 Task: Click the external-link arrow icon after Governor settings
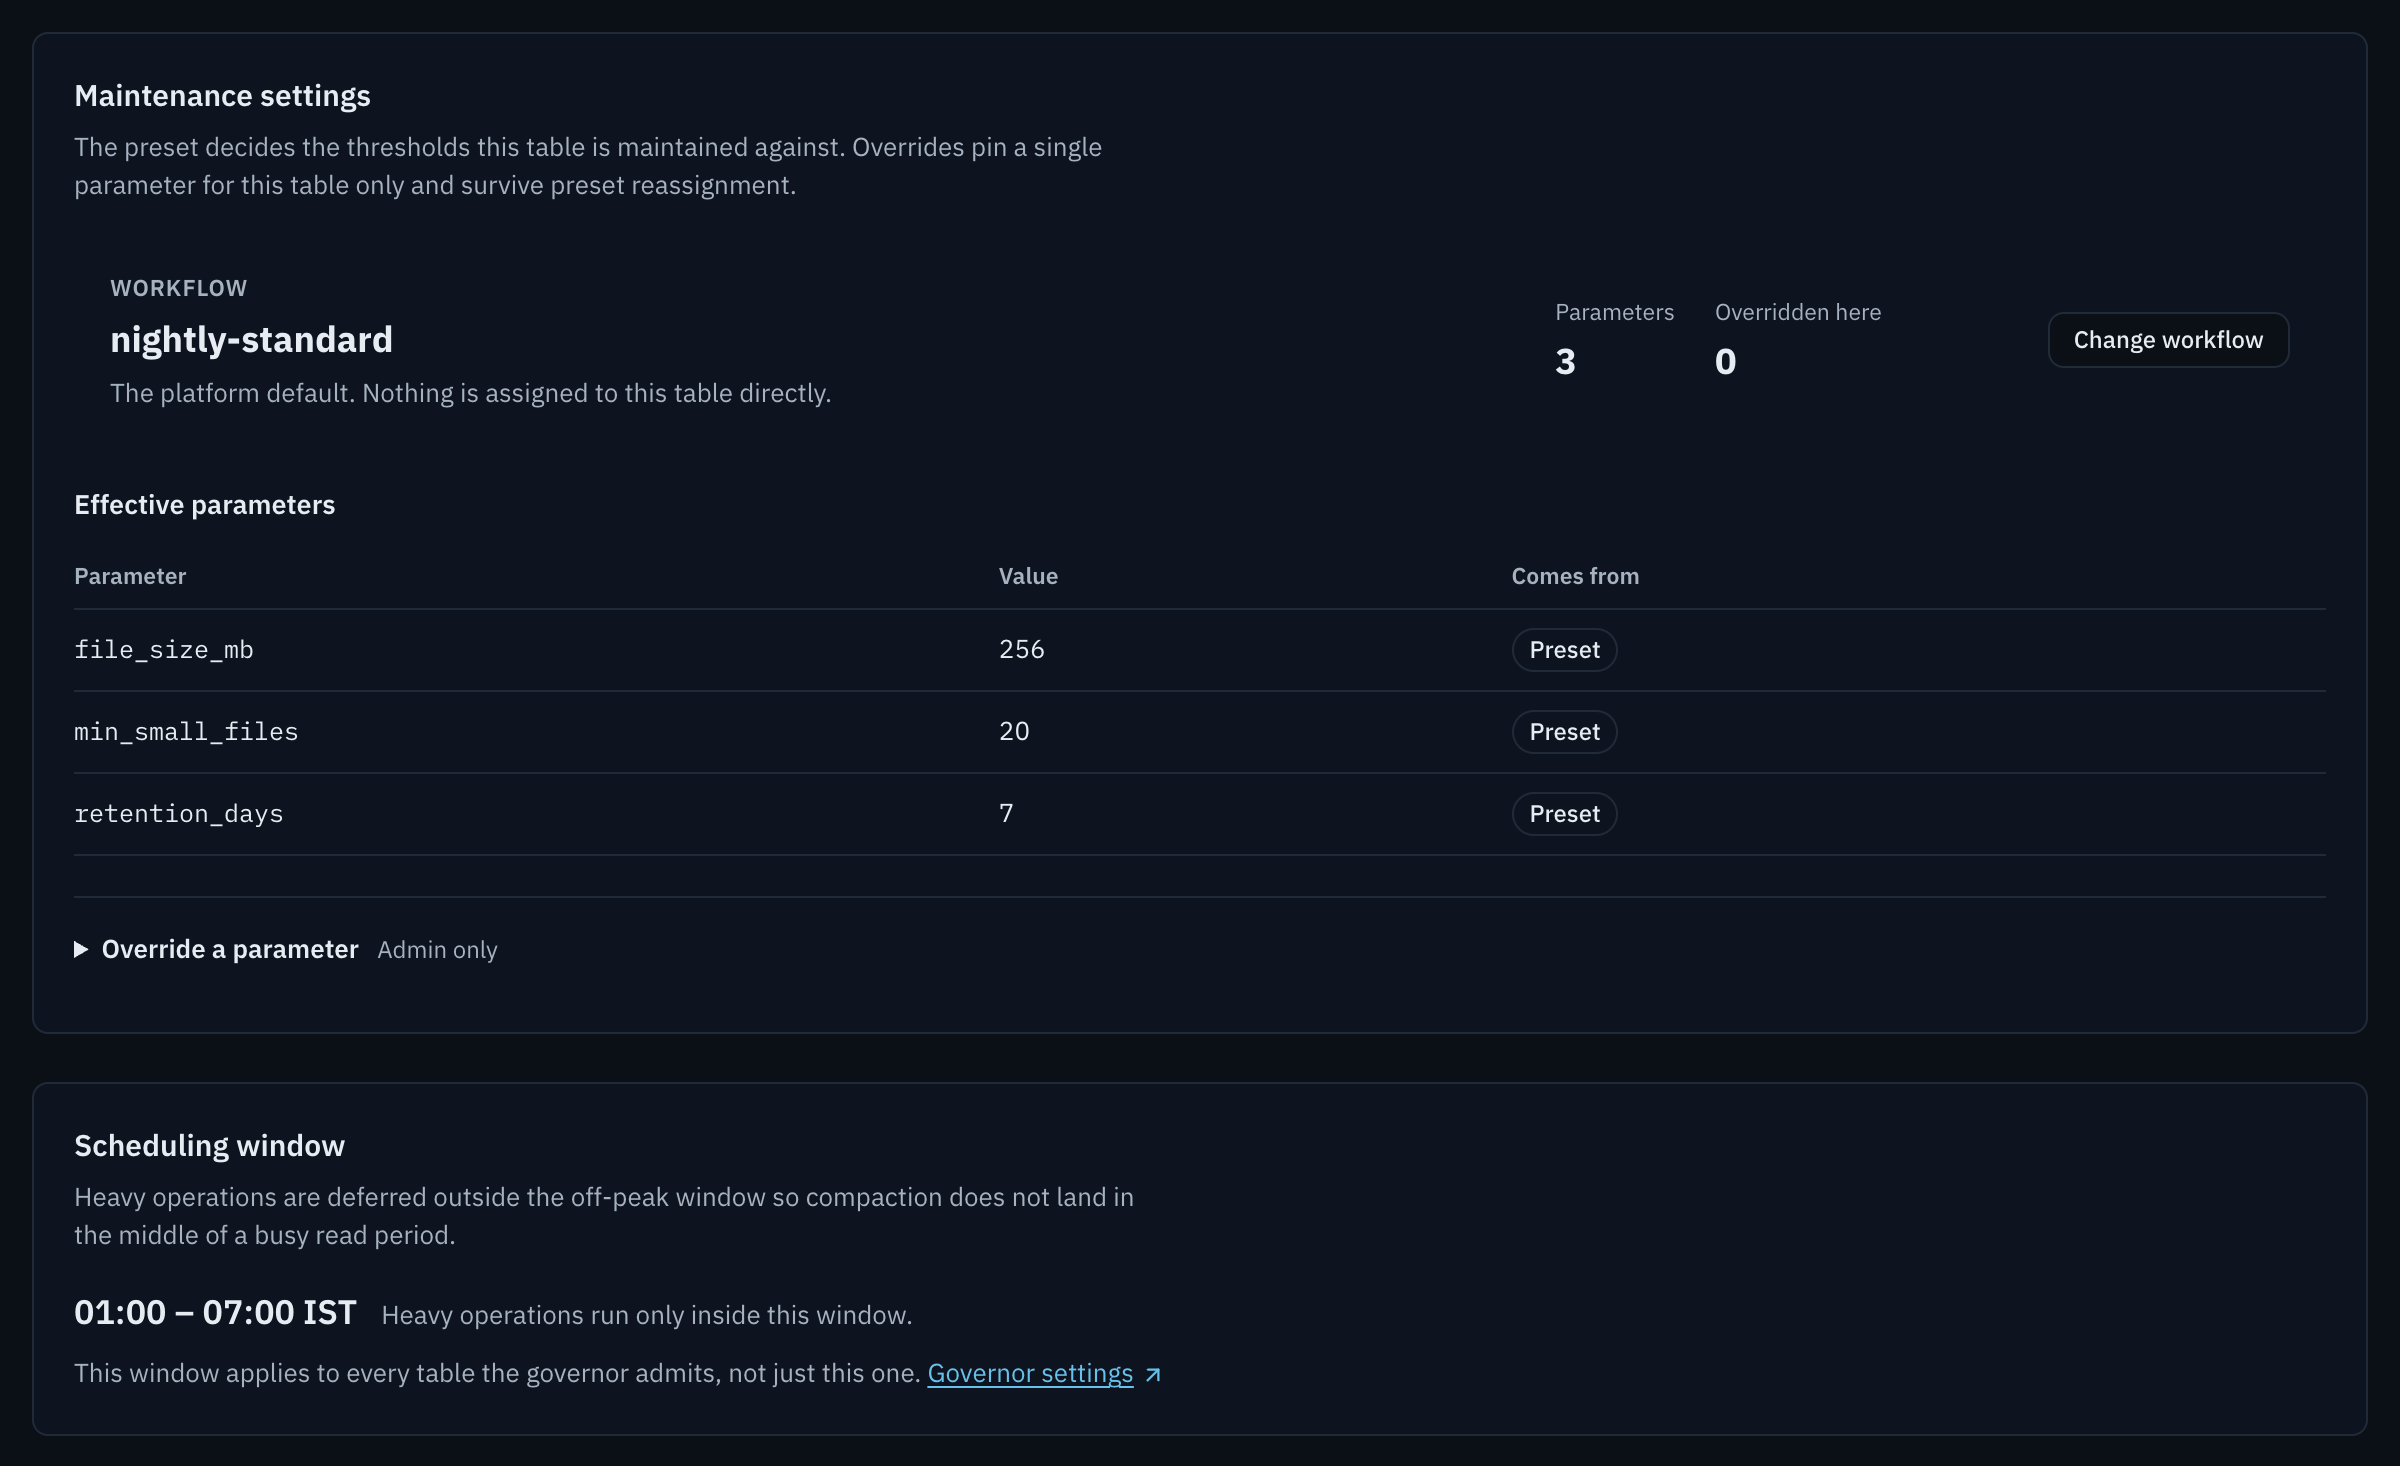(1153, 1375)
